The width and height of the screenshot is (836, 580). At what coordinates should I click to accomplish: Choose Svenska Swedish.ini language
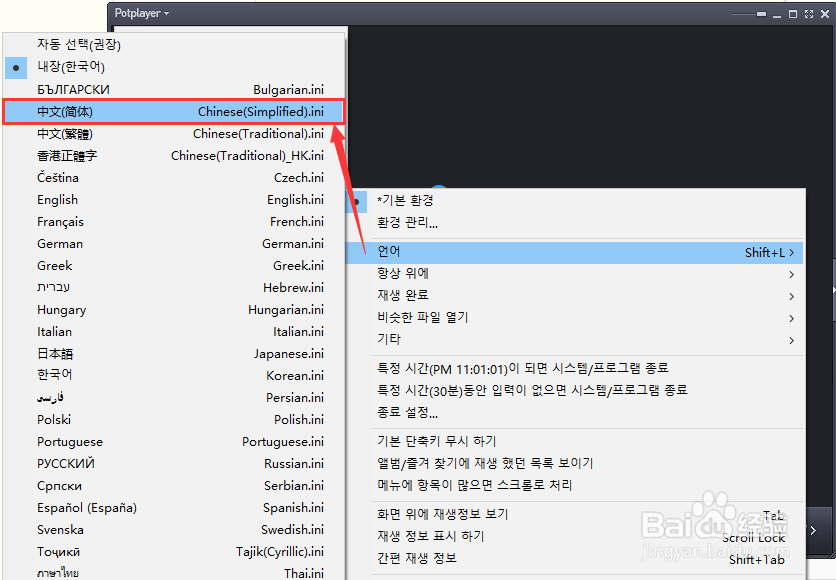[174, 529]
